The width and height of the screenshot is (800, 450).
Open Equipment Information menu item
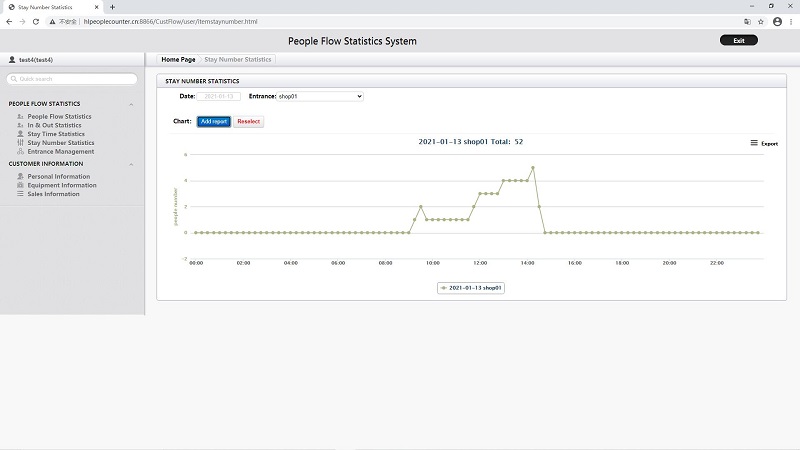pos(62,185)
